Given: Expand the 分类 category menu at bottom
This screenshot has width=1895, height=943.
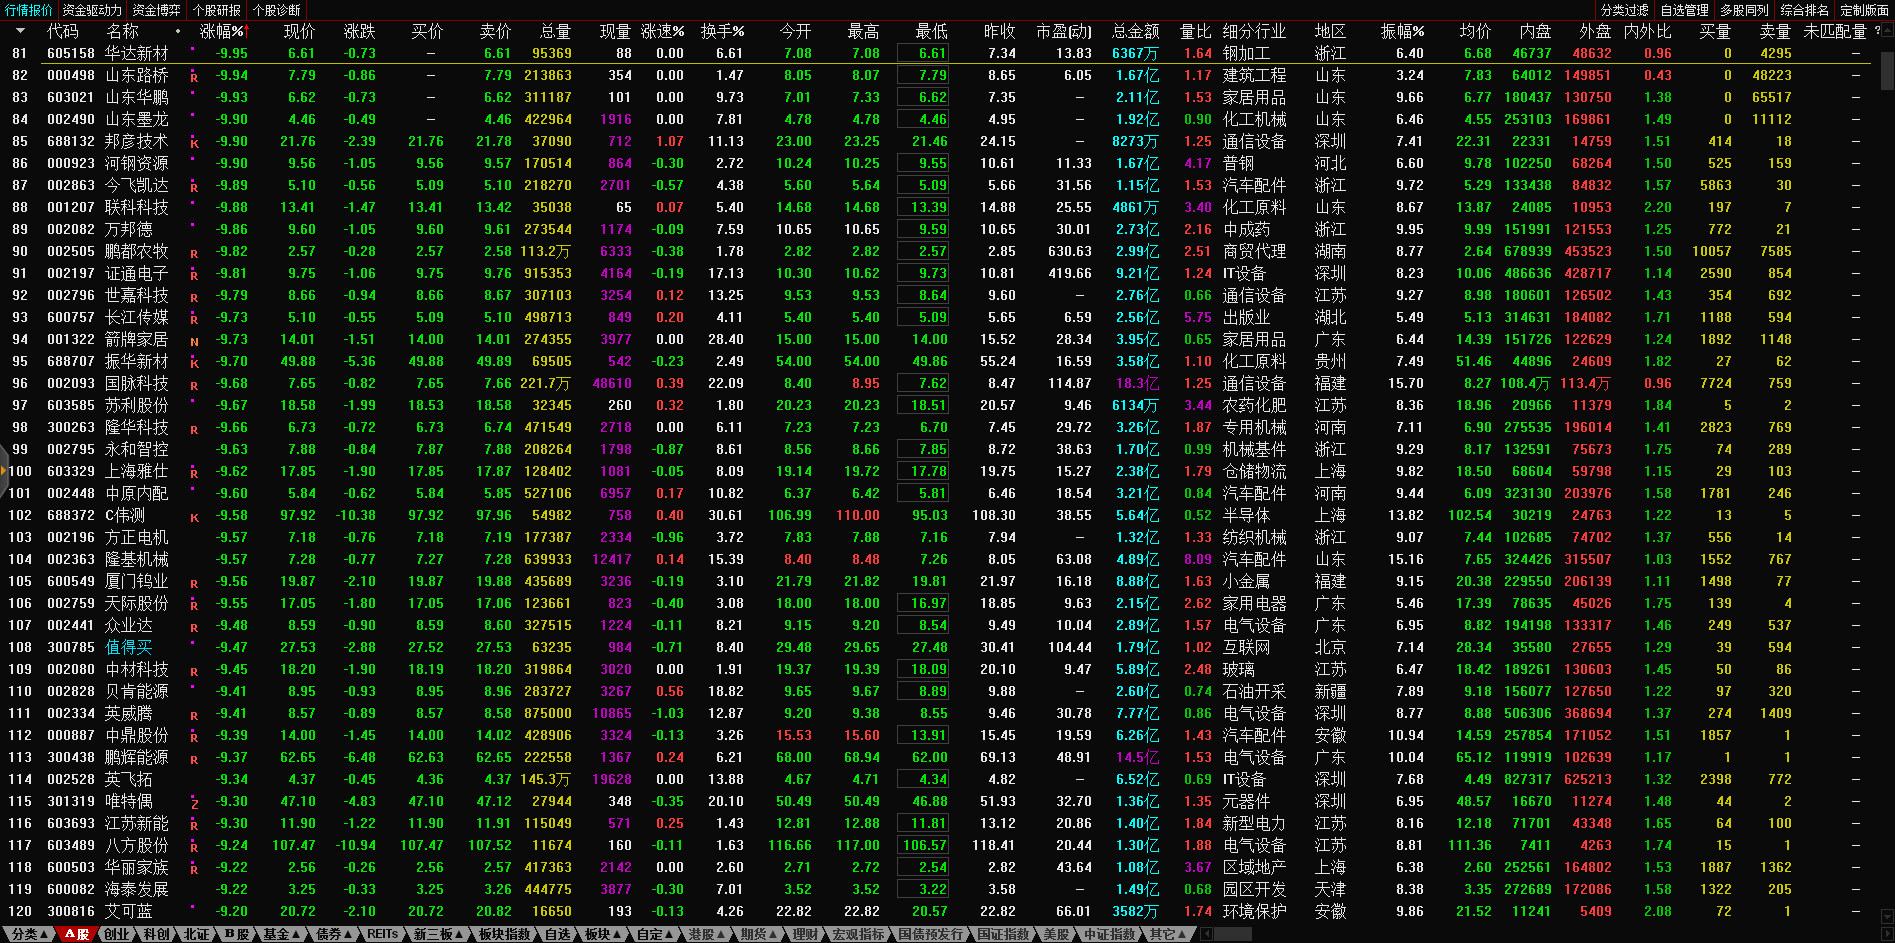Looking at the screenshot, I should [x=30, y=934].
